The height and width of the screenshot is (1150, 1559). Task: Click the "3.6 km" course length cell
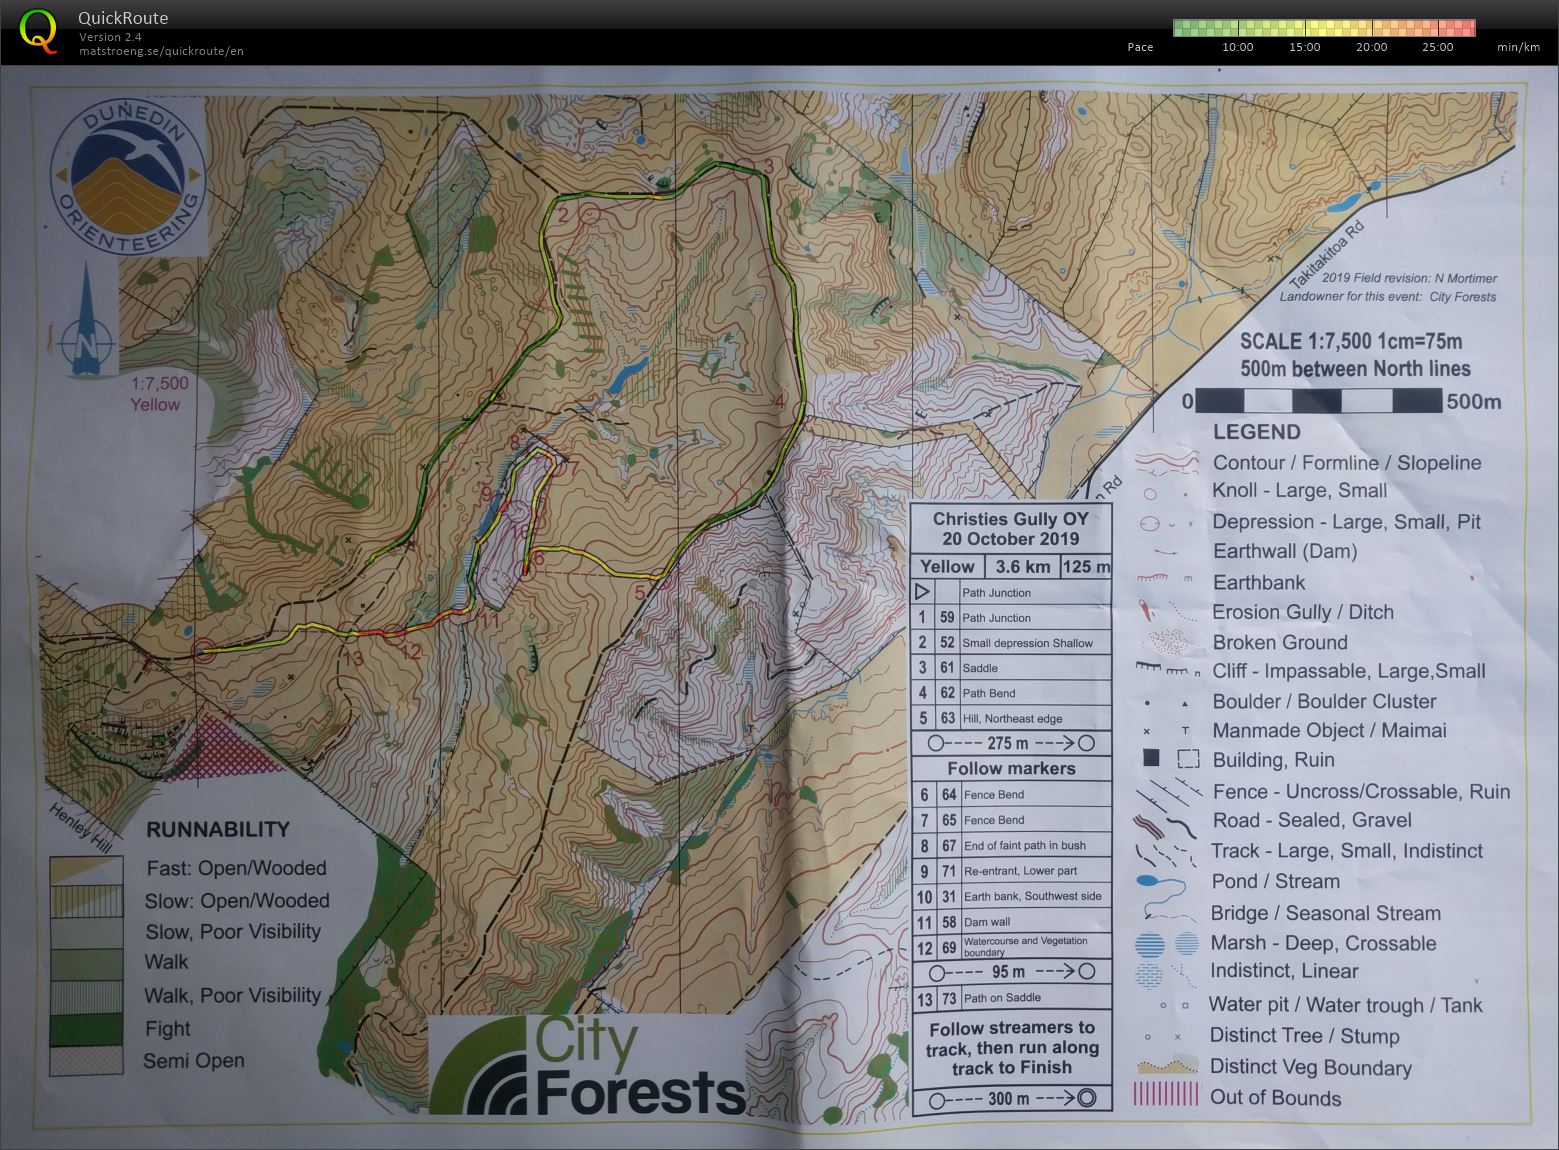click(x=1022, y=567)
